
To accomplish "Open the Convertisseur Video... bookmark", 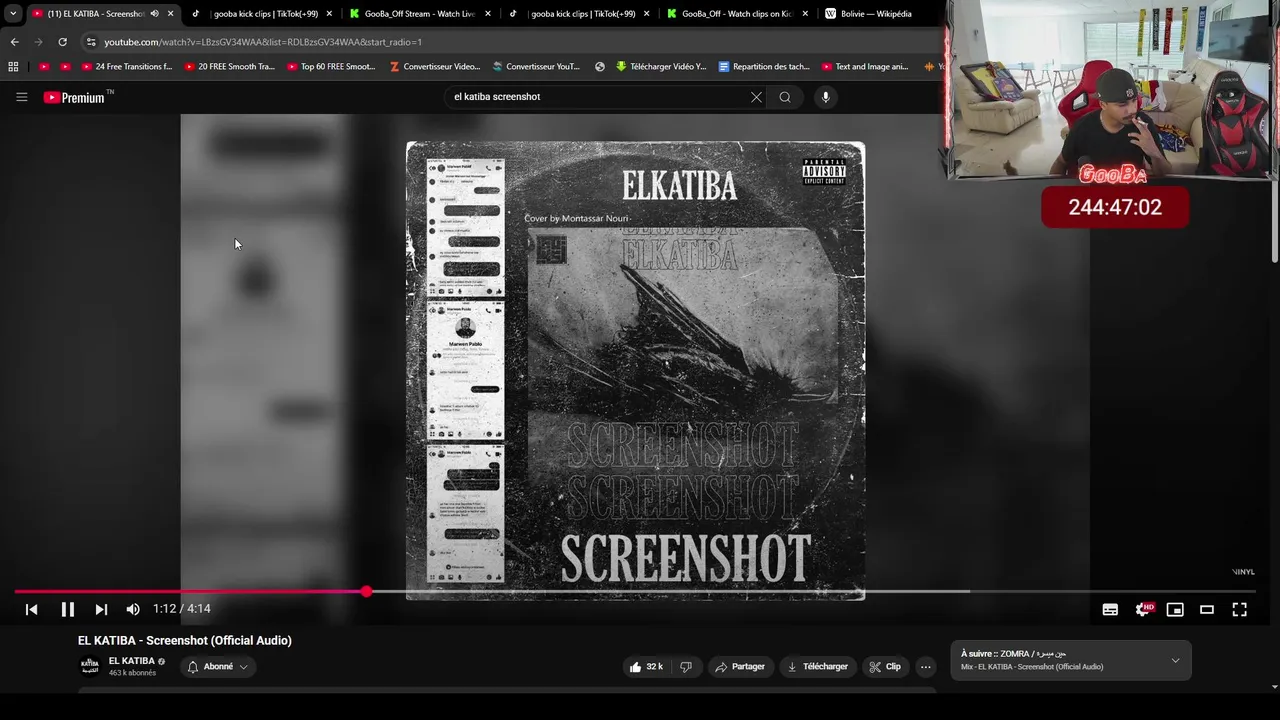I will pyautogui.click(x=434, y=67).
